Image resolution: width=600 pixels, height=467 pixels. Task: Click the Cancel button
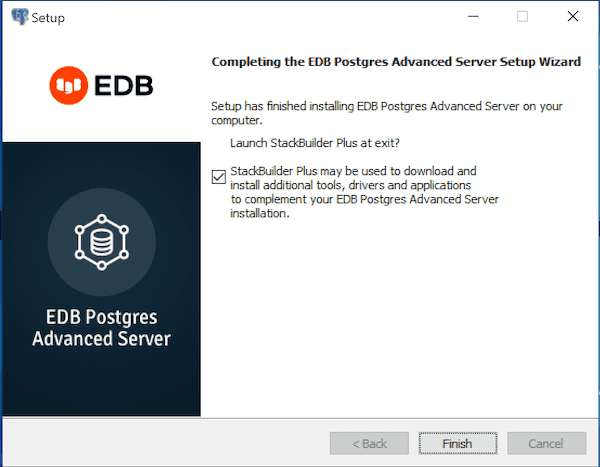546,443
